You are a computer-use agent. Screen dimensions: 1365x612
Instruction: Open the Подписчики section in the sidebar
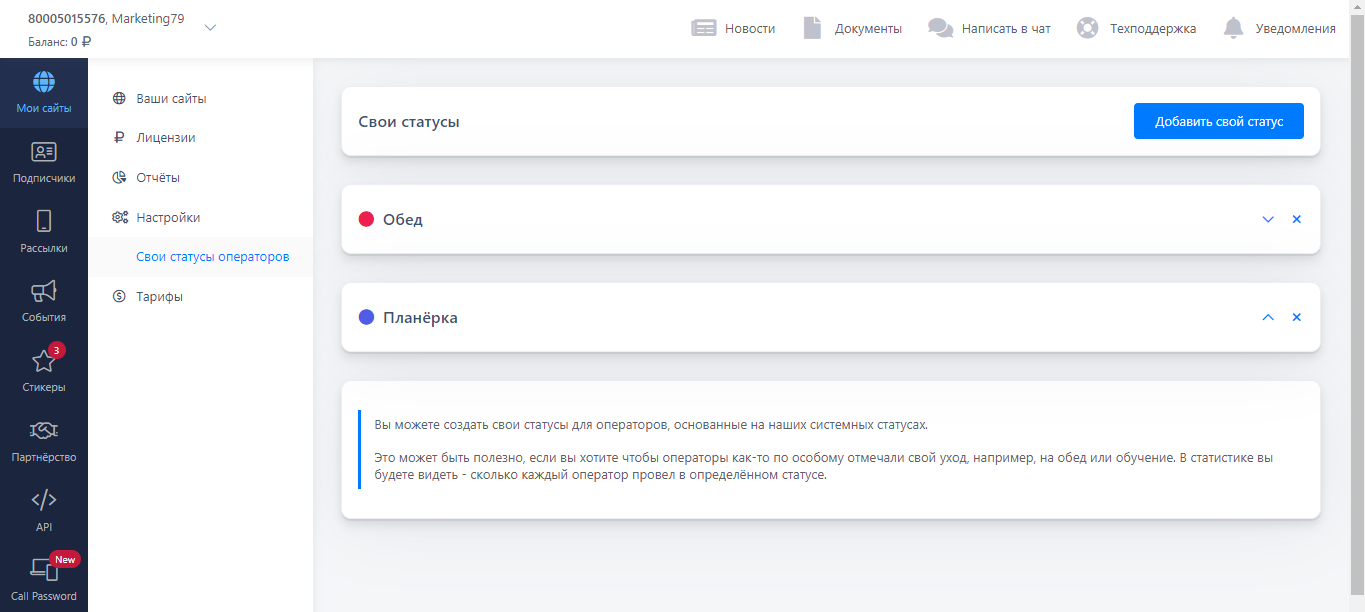(44, 162)
